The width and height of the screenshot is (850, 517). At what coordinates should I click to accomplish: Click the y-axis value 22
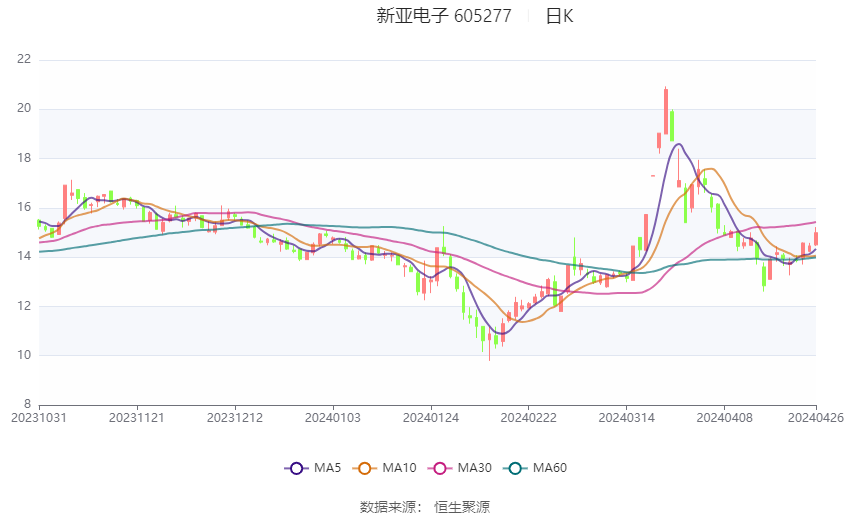pos(24,59)
